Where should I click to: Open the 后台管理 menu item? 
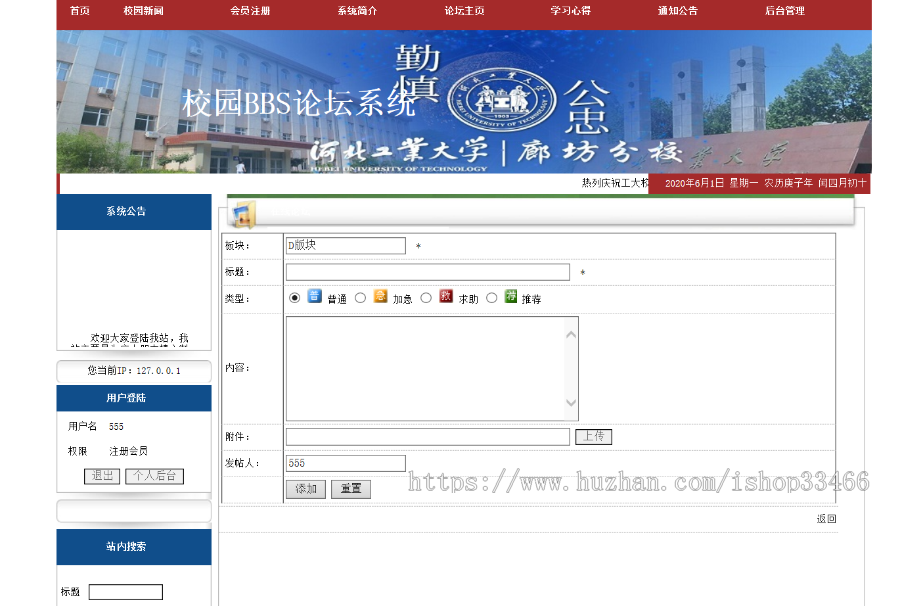tap(783, 13)
